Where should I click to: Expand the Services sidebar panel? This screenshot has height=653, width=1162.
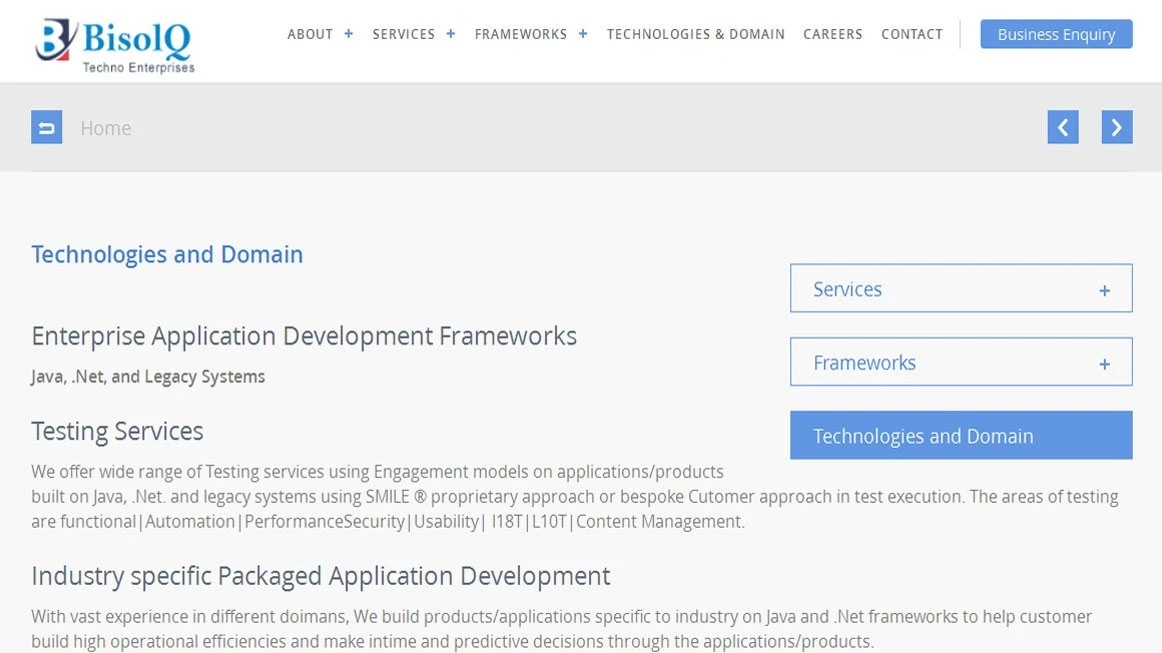pos(1104,289)
